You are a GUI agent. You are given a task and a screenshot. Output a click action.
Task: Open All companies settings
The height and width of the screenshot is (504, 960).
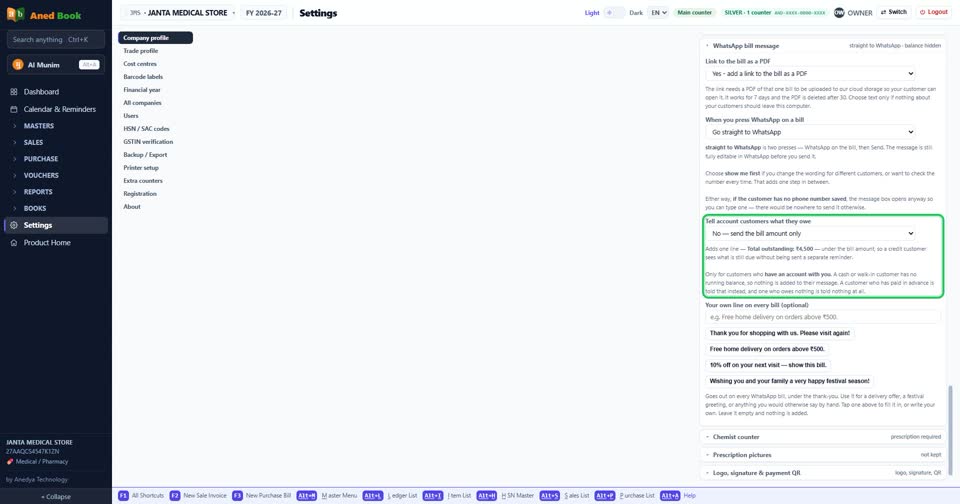(156, 103)
